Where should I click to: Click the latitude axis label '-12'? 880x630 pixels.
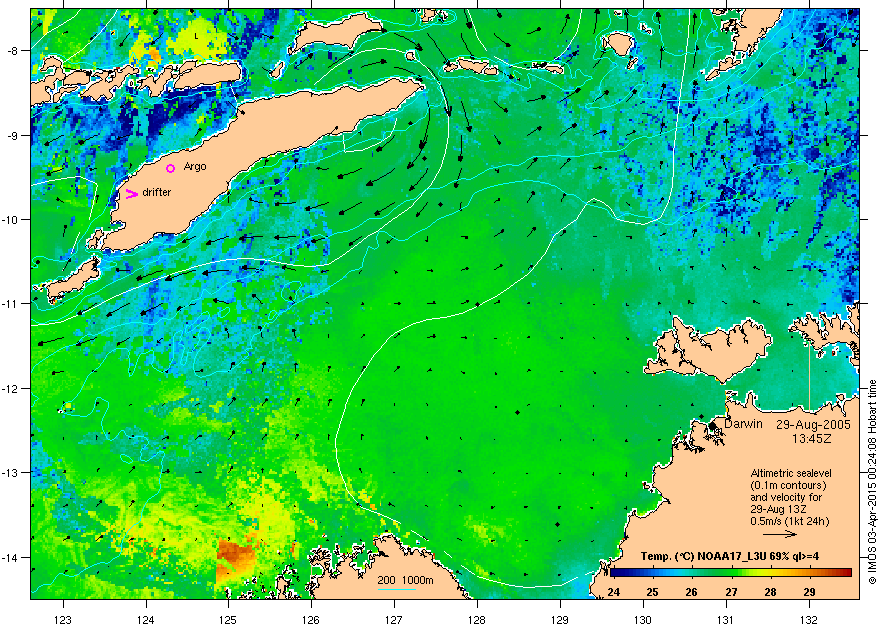pos(10,389)
